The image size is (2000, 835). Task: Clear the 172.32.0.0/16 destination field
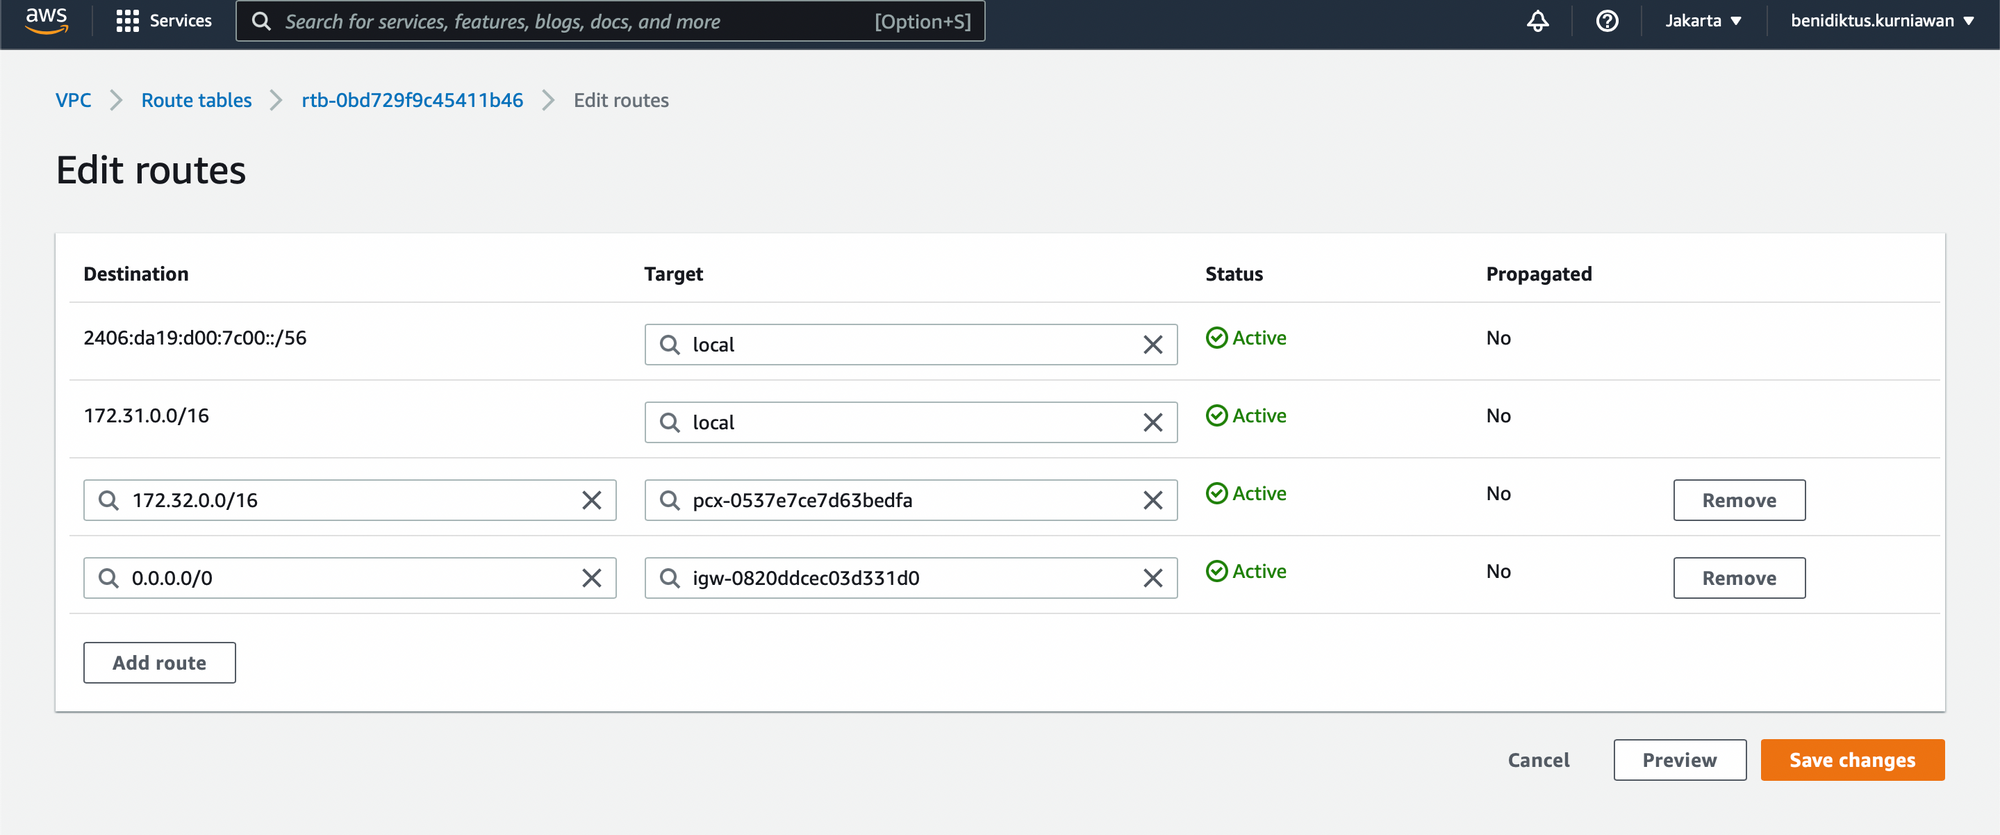pyautogui.click(x=591, y=500)
